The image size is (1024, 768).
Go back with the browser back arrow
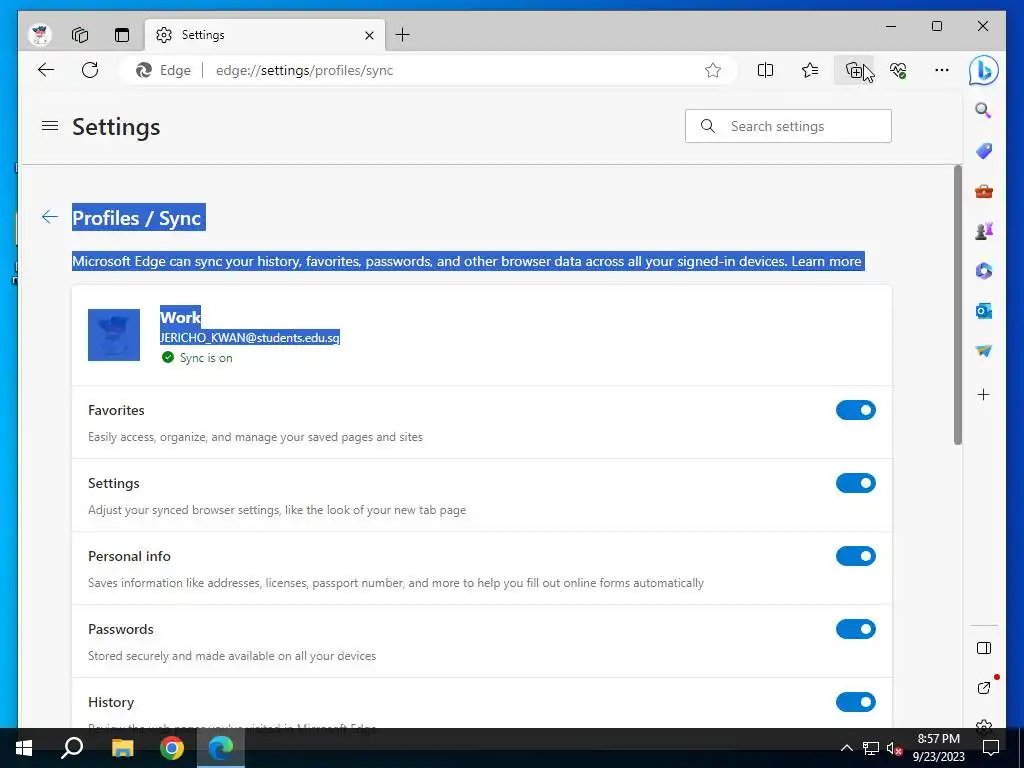click(x=46, y=70)
